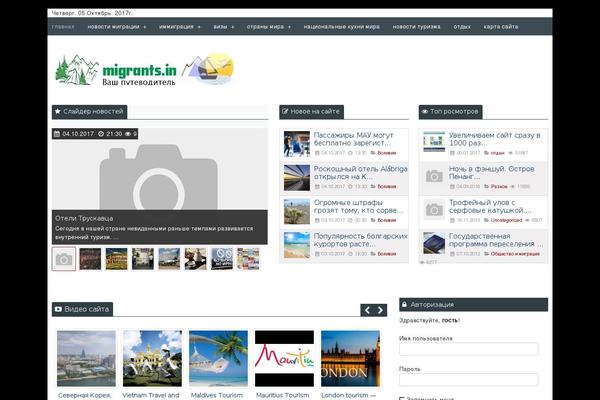Show previous videos with left arrow

(367, 310)
